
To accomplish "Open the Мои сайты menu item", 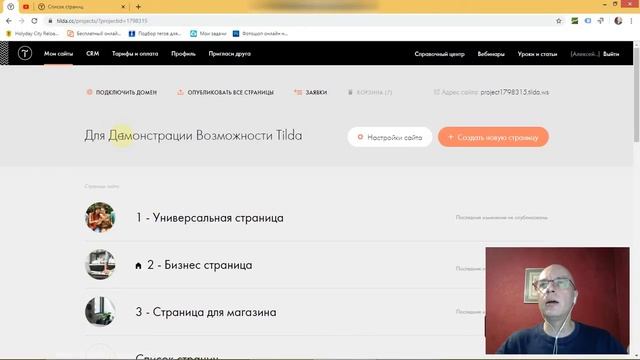I will (58, 53).
